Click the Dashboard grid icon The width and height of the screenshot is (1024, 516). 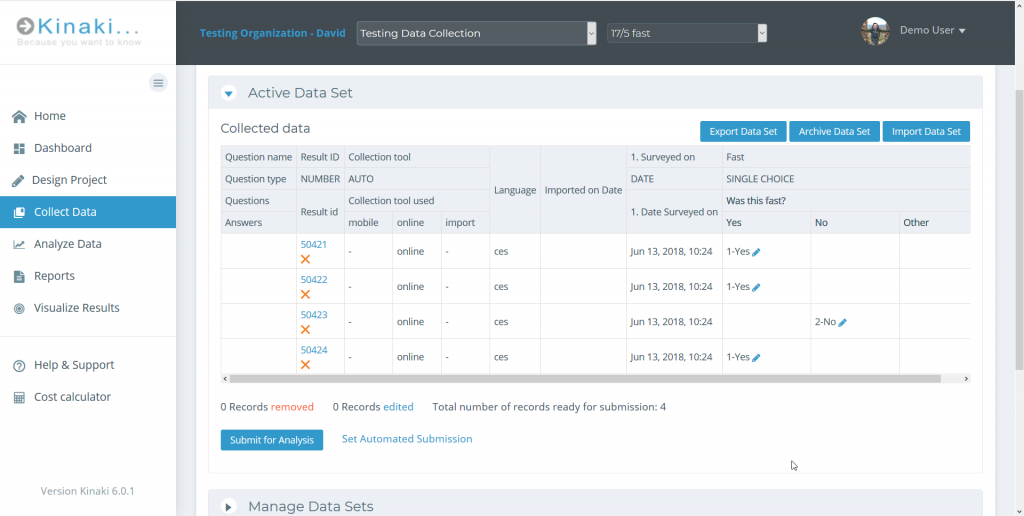[x=19, y=148]
